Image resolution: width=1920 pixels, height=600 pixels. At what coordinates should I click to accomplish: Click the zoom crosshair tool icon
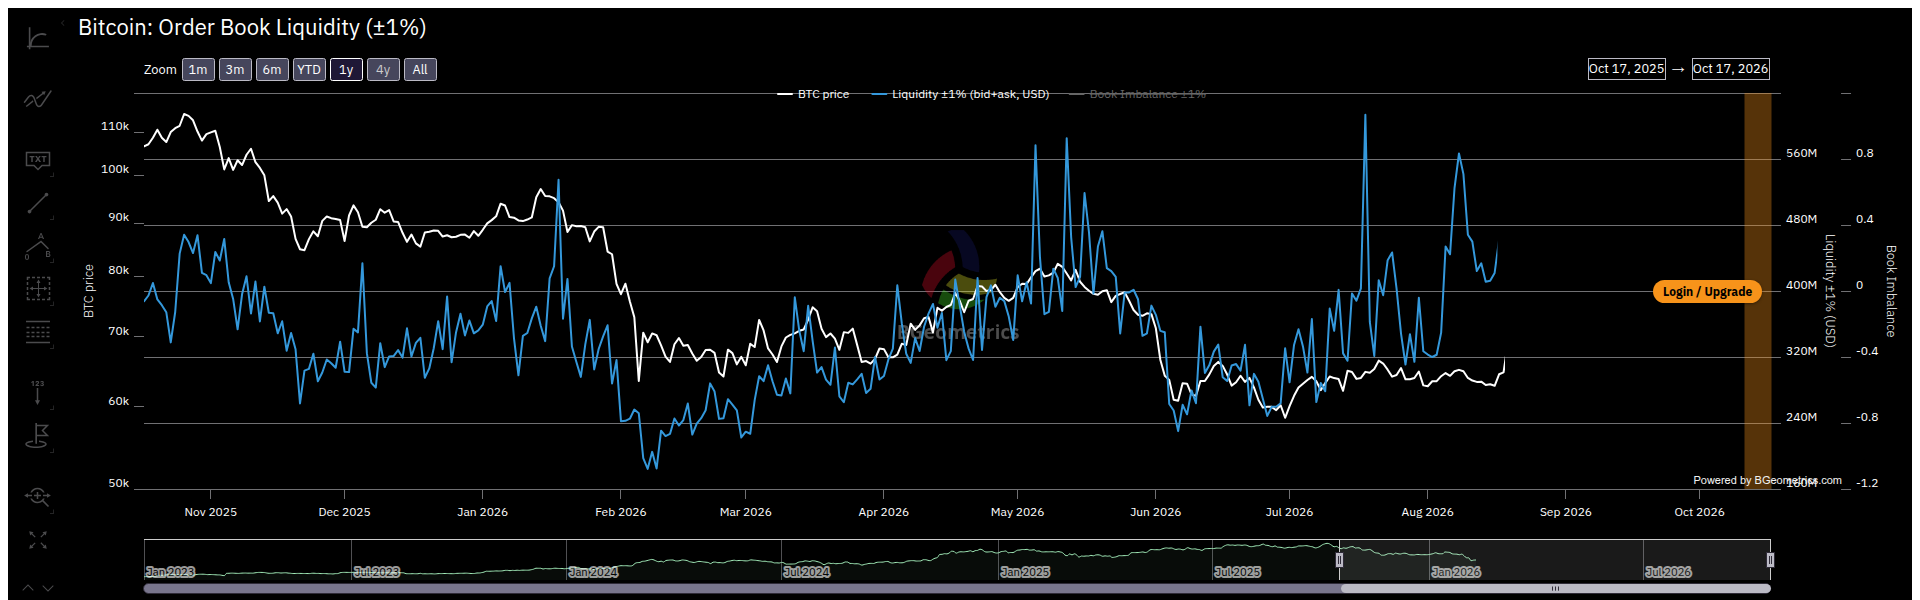click(37, 496)
